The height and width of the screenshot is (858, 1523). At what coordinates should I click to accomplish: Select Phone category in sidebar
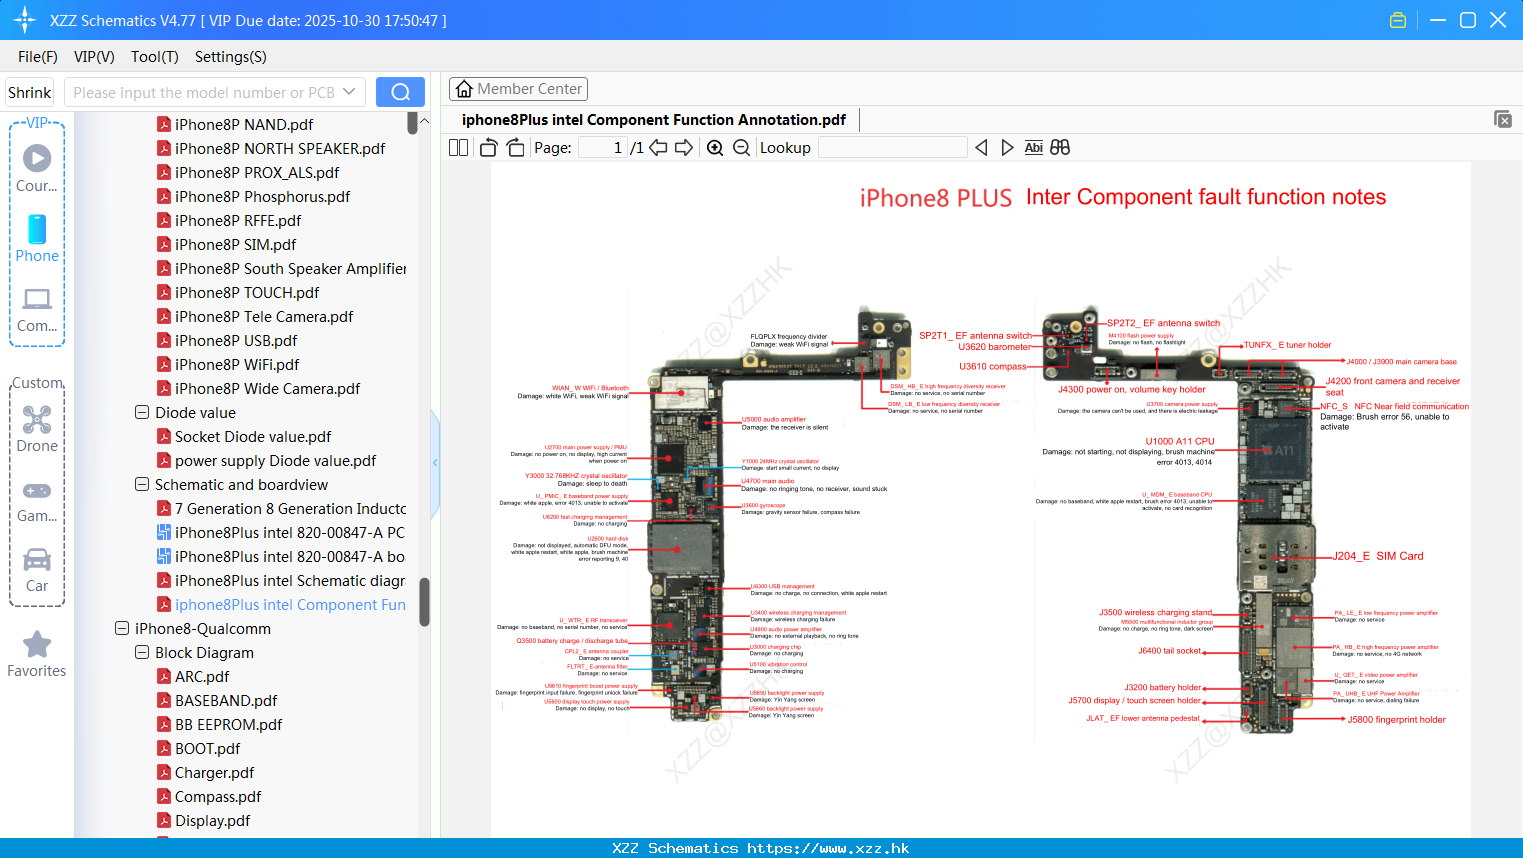[37, 238]
